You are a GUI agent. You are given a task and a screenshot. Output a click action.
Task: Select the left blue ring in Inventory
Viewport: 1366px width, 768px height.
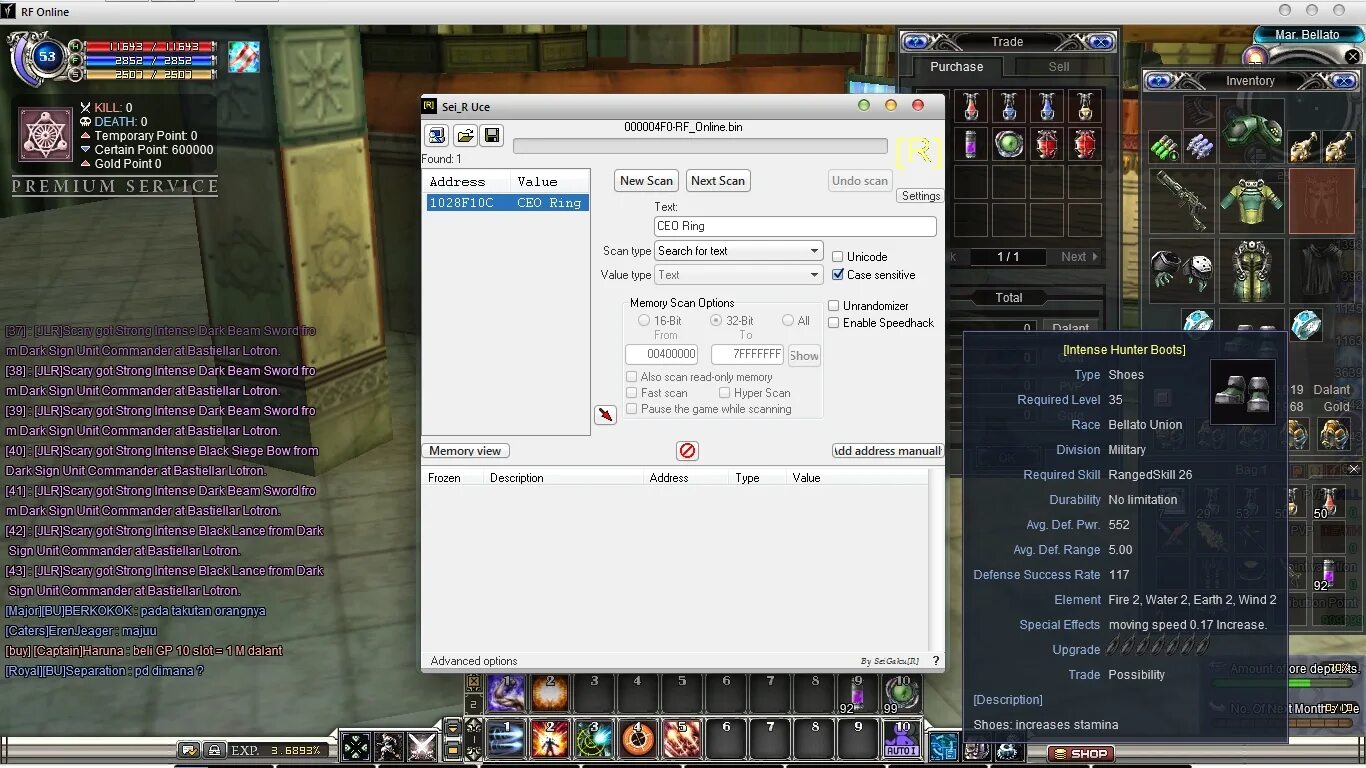(x=1198, y=322)
